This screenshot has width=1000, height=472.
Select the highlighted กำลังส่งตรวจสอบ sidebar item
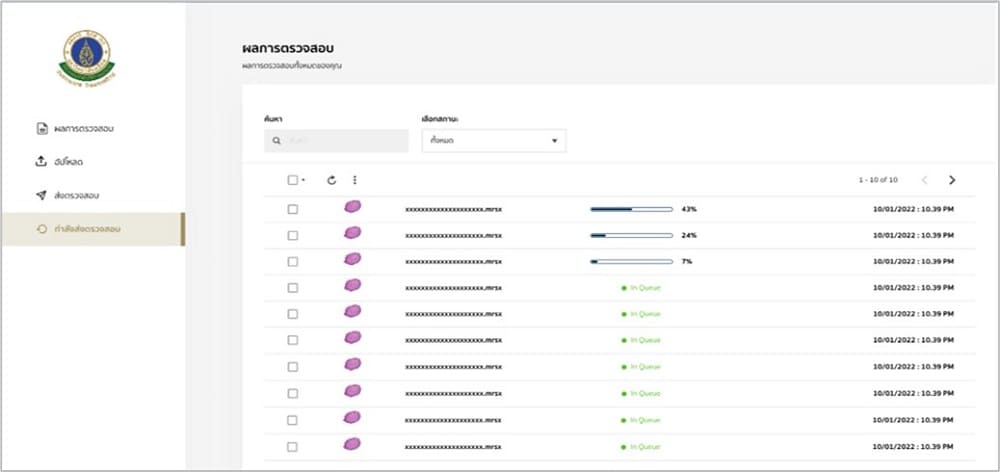pos(88,229)
